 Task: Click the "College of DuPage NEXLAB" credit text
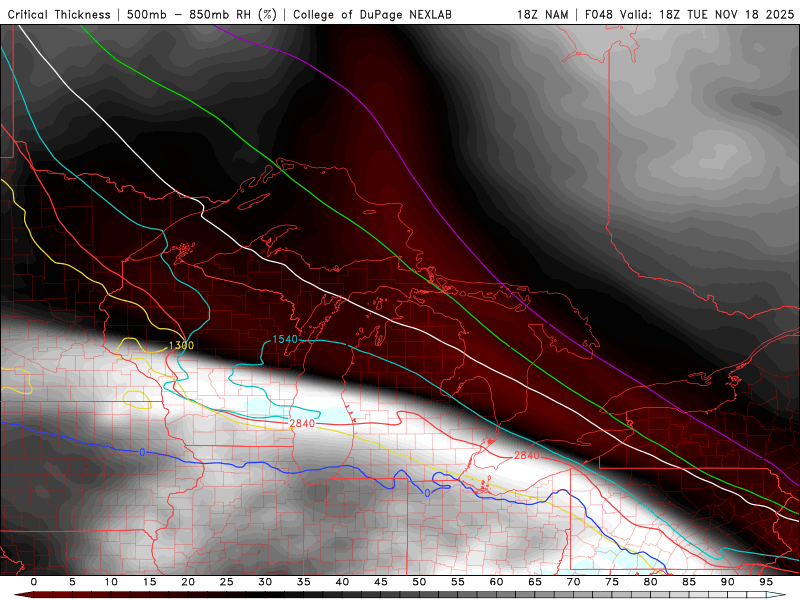[372, 14]
